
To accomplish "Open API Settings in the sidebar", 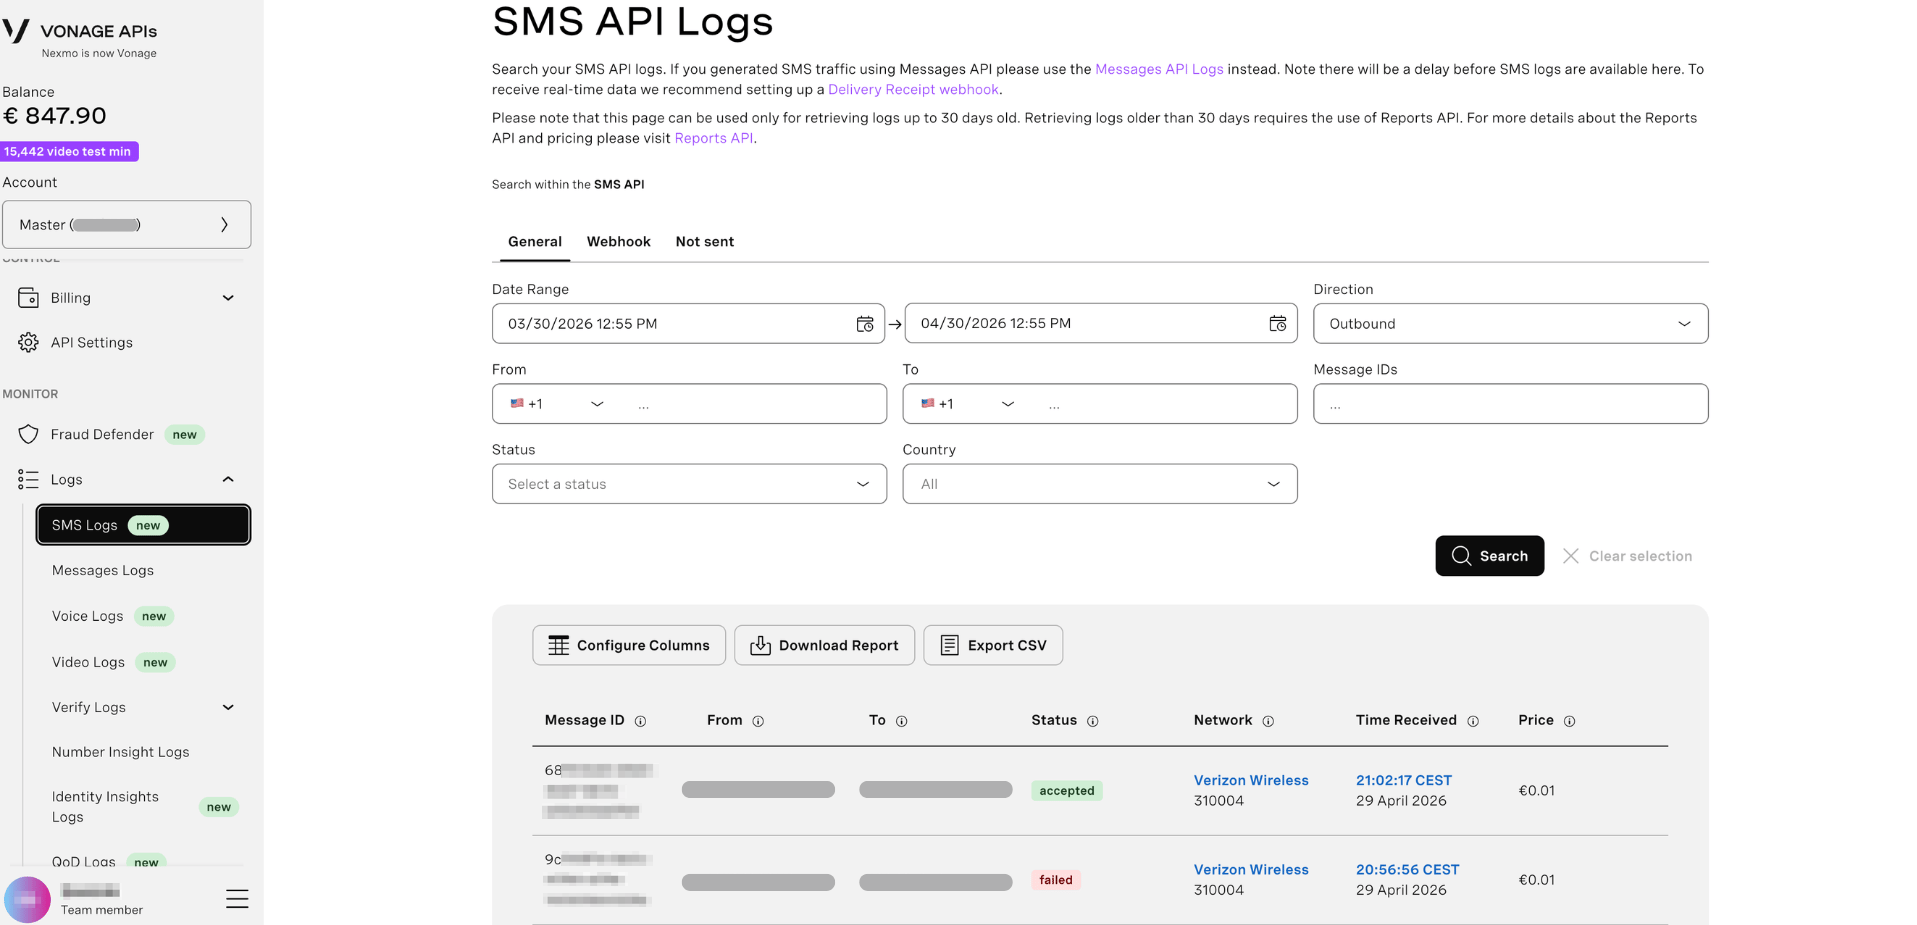I will (92, 343).
